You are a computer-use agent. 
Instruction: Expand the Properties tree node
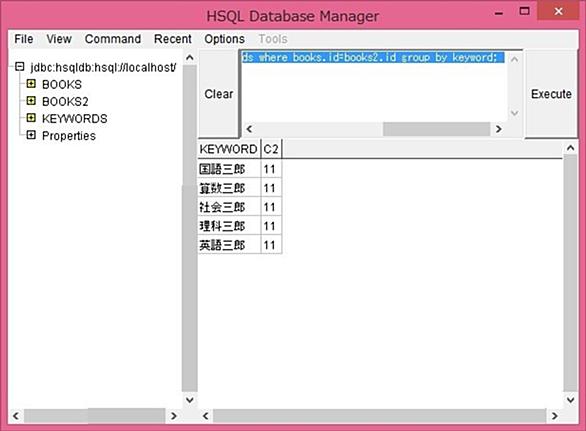click(x=31, y=135)
